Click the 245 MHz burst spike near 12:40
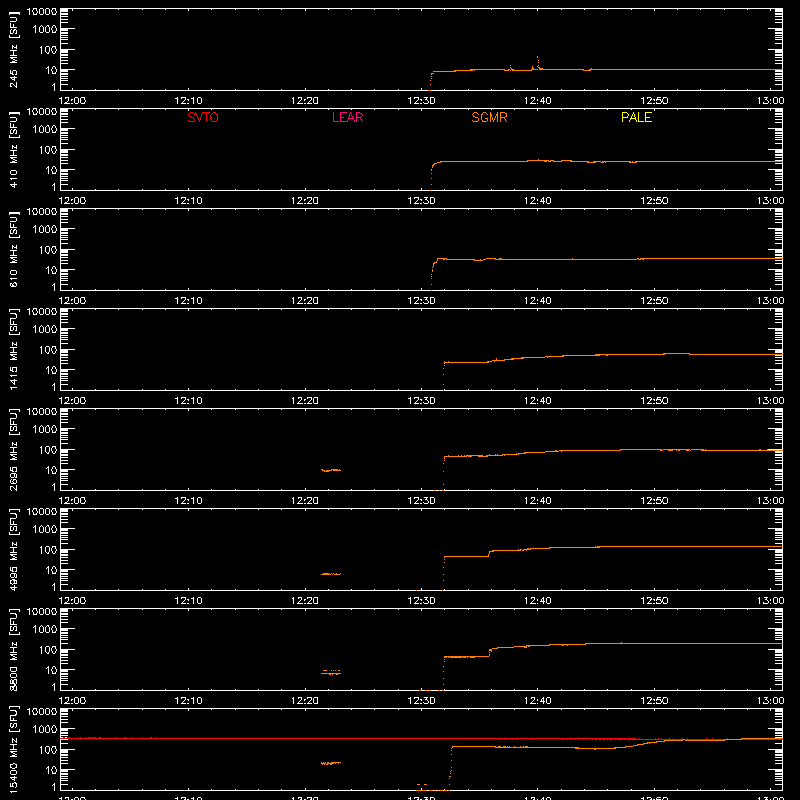Image resolution: width=800 pixels, height=800 pixels. [x=537, y=62]
